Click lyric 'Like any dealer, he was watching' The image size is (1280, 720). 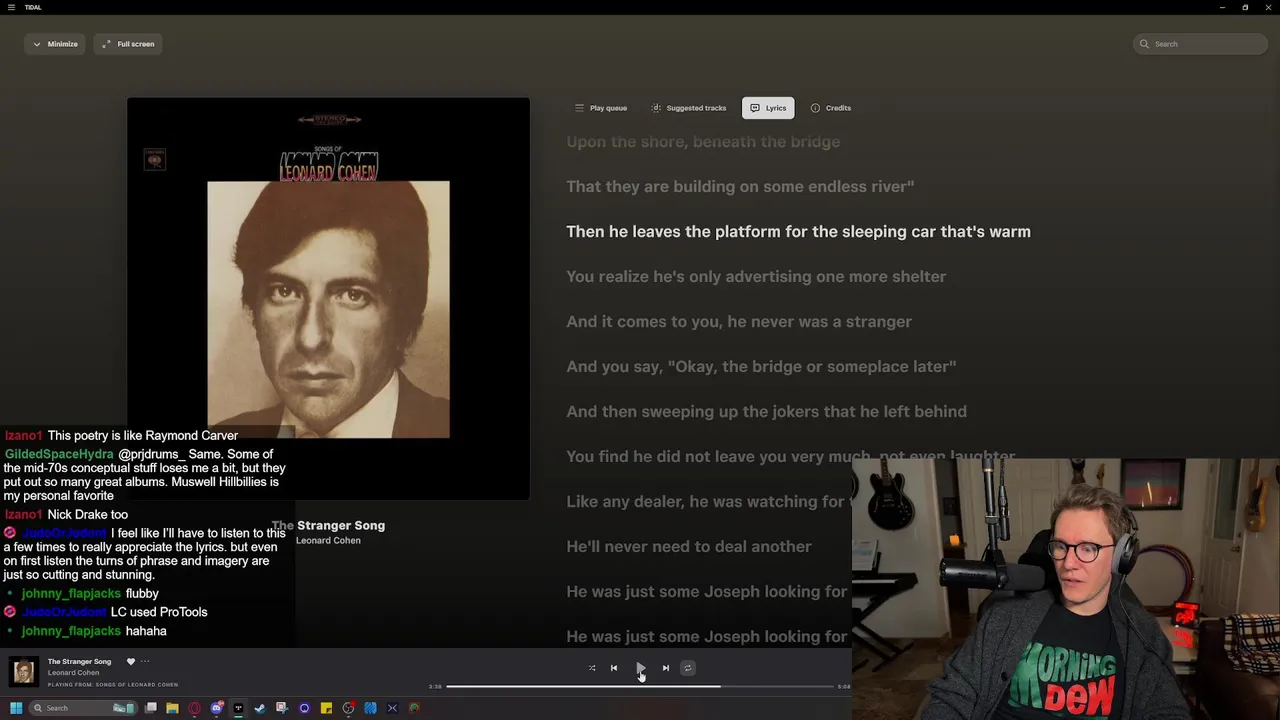(x=709, y=501)
